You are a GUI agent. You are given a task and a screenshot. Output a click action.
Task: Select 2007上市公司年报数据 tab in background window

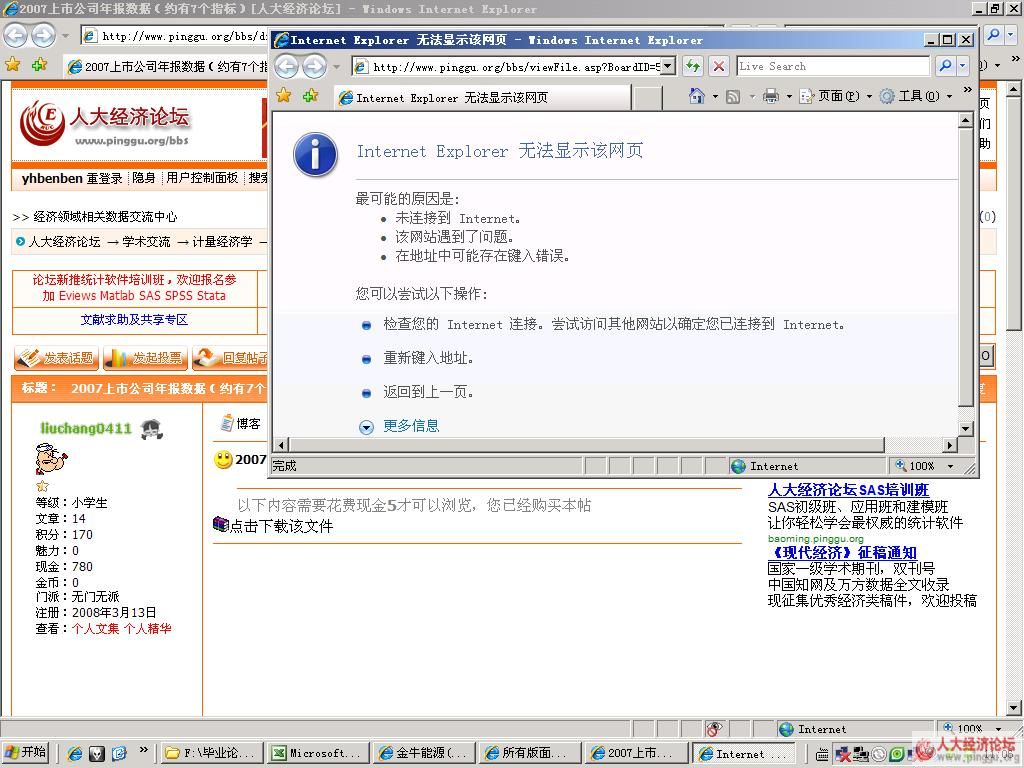[167, 67]
